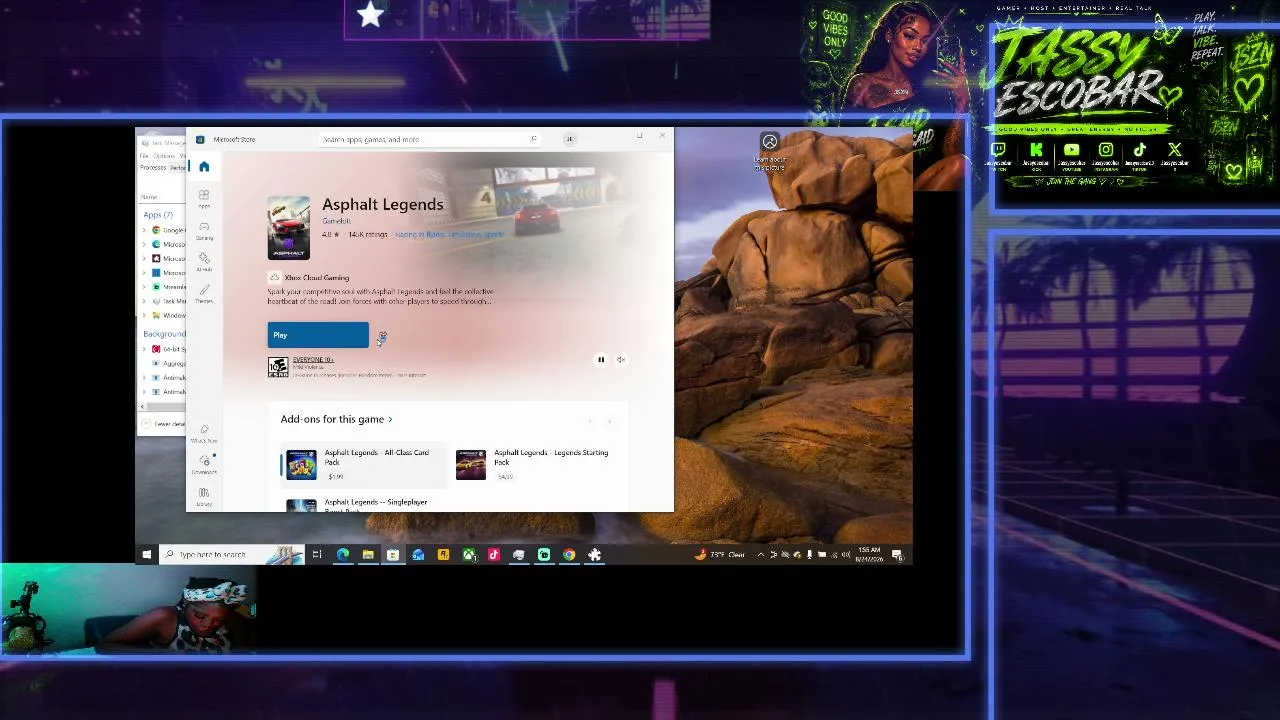Open the Add-ons for this game section
This screenshot has height=720, width=1280.
[x=337, y=419]
